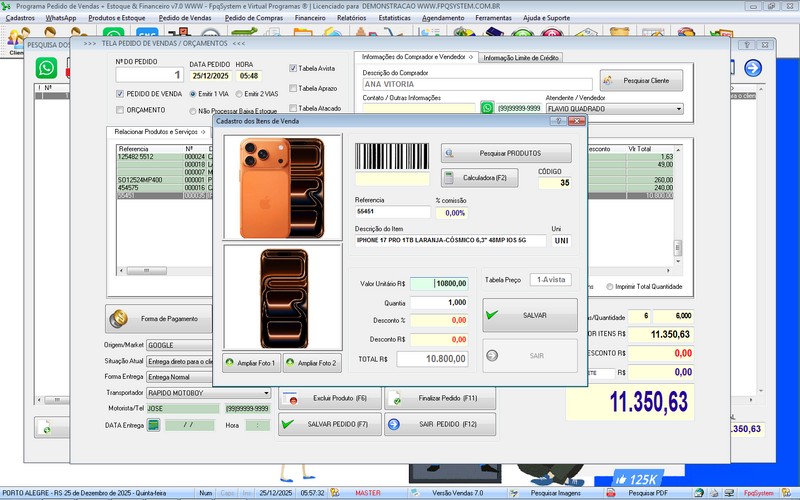The width and height of the screenshot is (800, 500).
Task: Click Ampliar Foto 2
Action: coord(312,363)
